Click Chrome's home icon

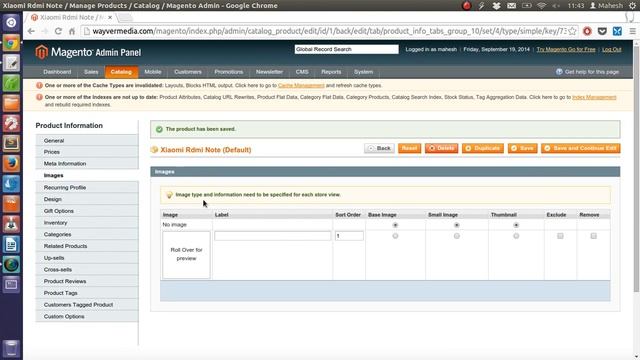(x=72, y=31)
